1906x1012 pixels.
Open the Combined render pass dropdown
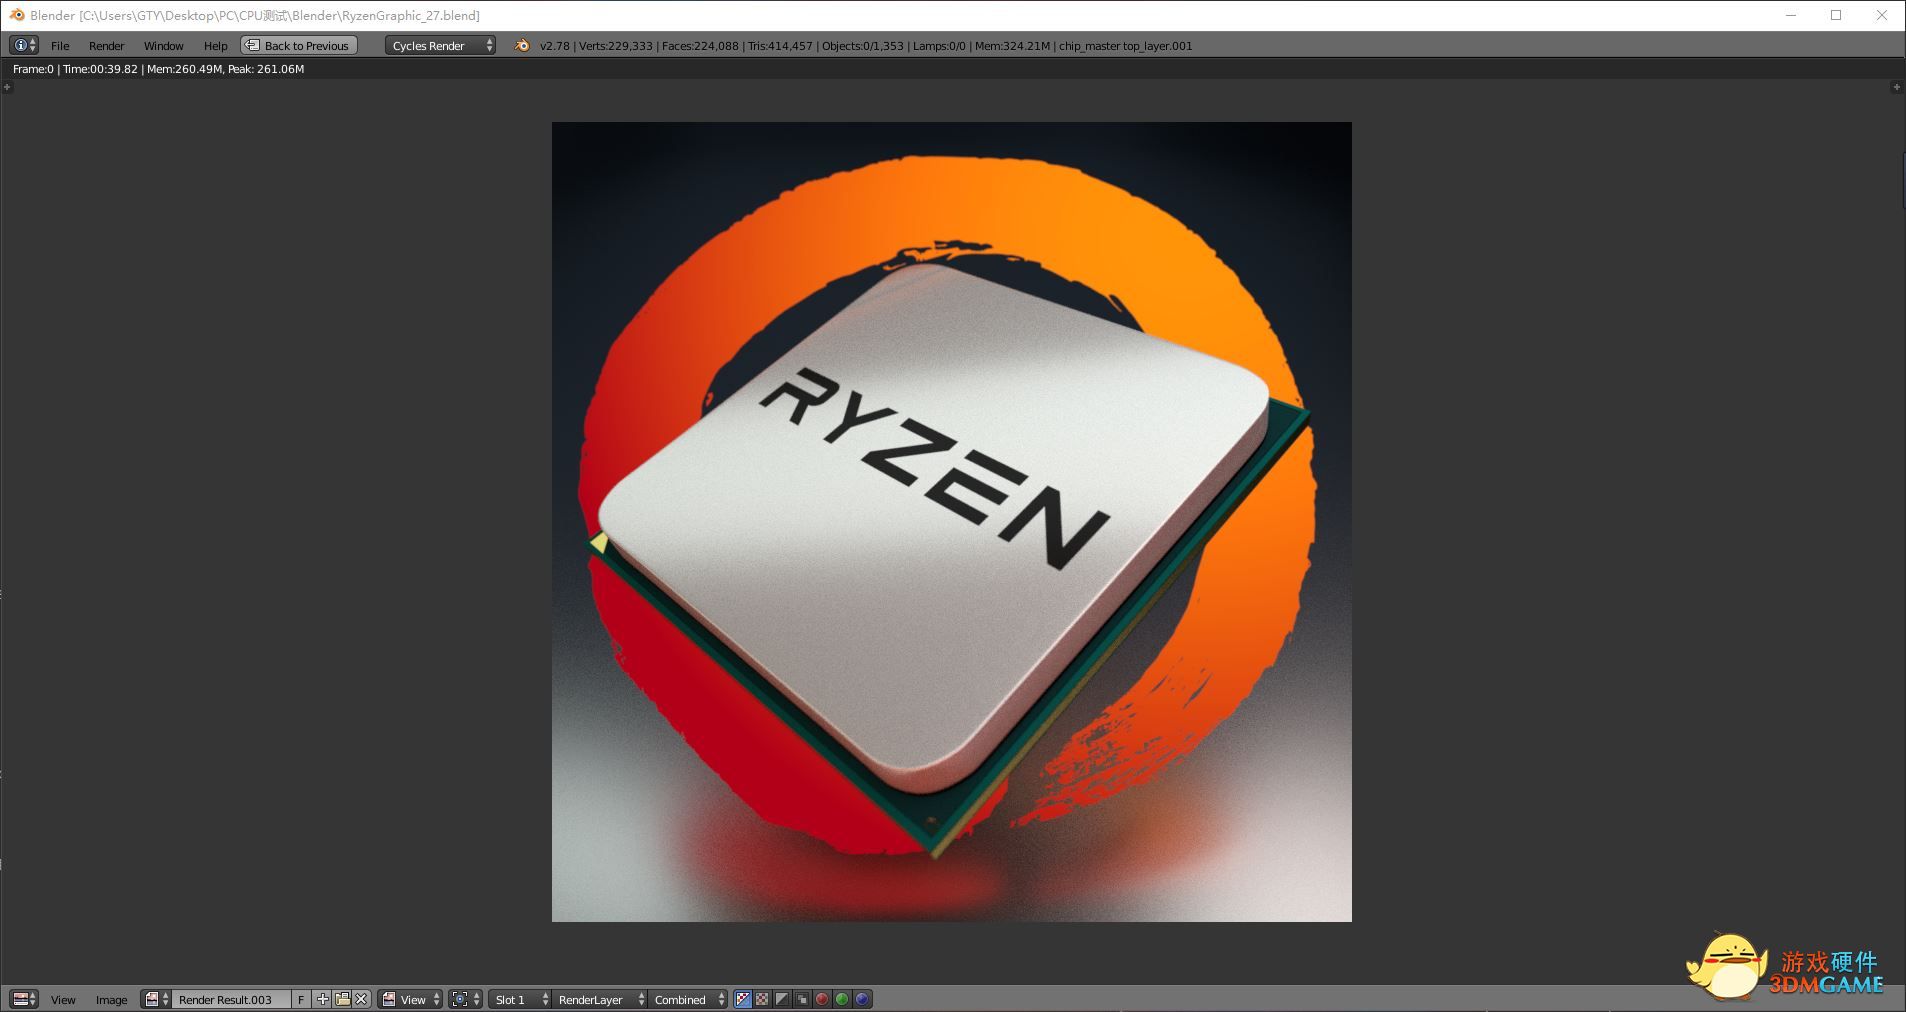tap(688, 999)
